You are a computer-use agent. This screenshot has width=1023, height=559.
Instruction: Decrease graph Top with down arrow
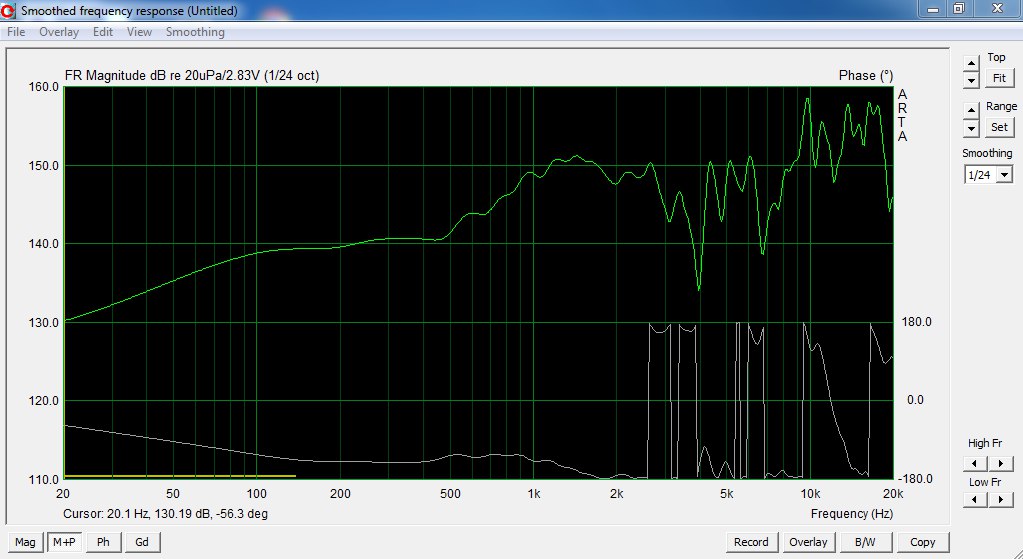pyautogui.click(x=971, y=80)
